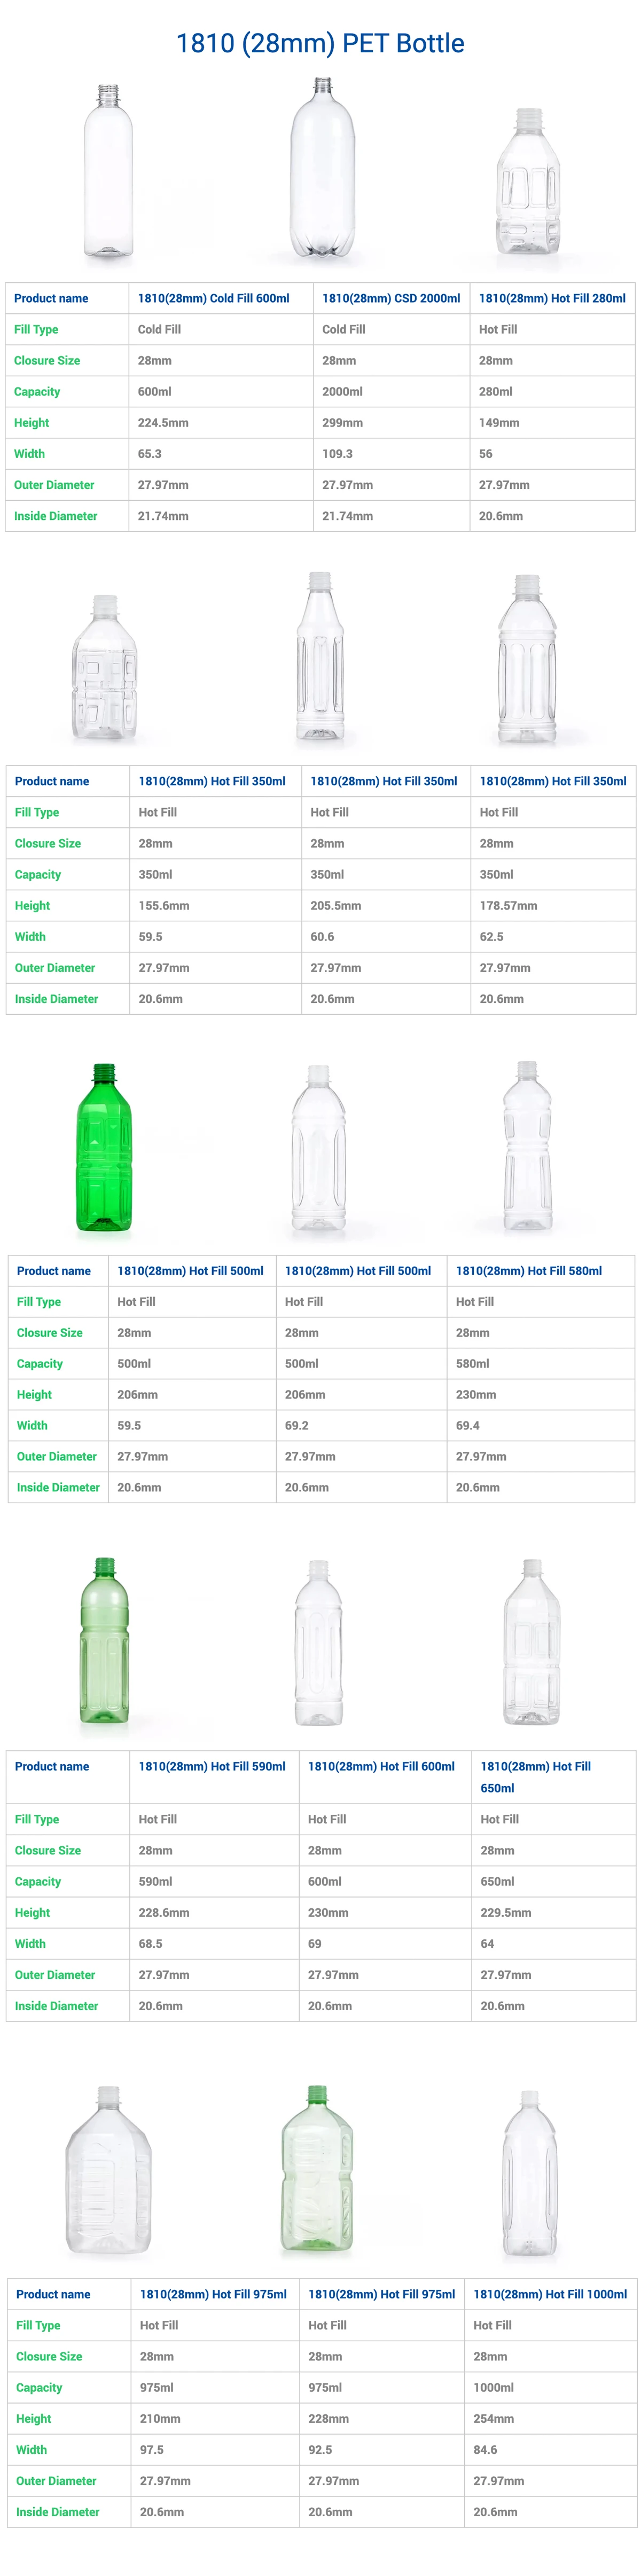Image resolution: width=641 pixels, height=2576 pixels.
Task: Click the "1810(28mm) Hot Fill 590ml" product name
Action: click(x=212, y=1766)
